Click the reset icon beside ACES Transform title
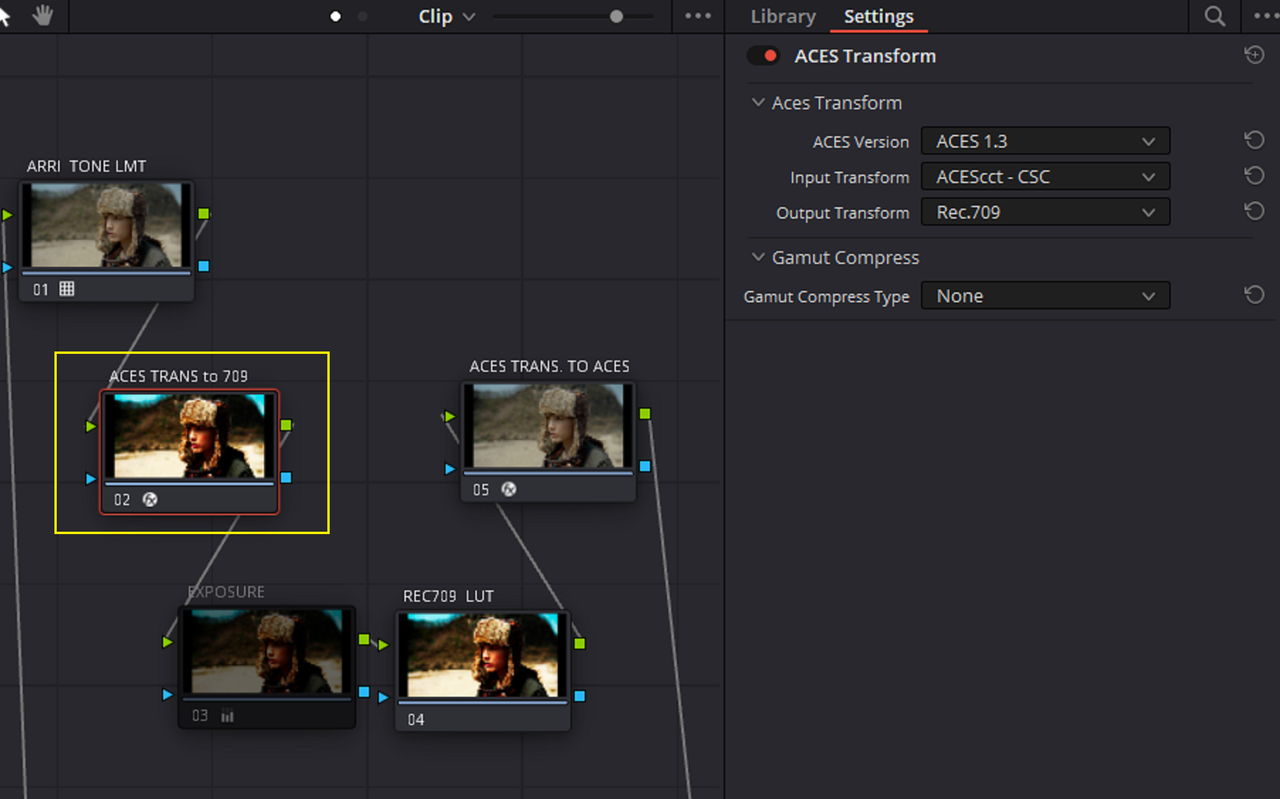The width and height of the screenshot is (1280, 799). 1254,55
